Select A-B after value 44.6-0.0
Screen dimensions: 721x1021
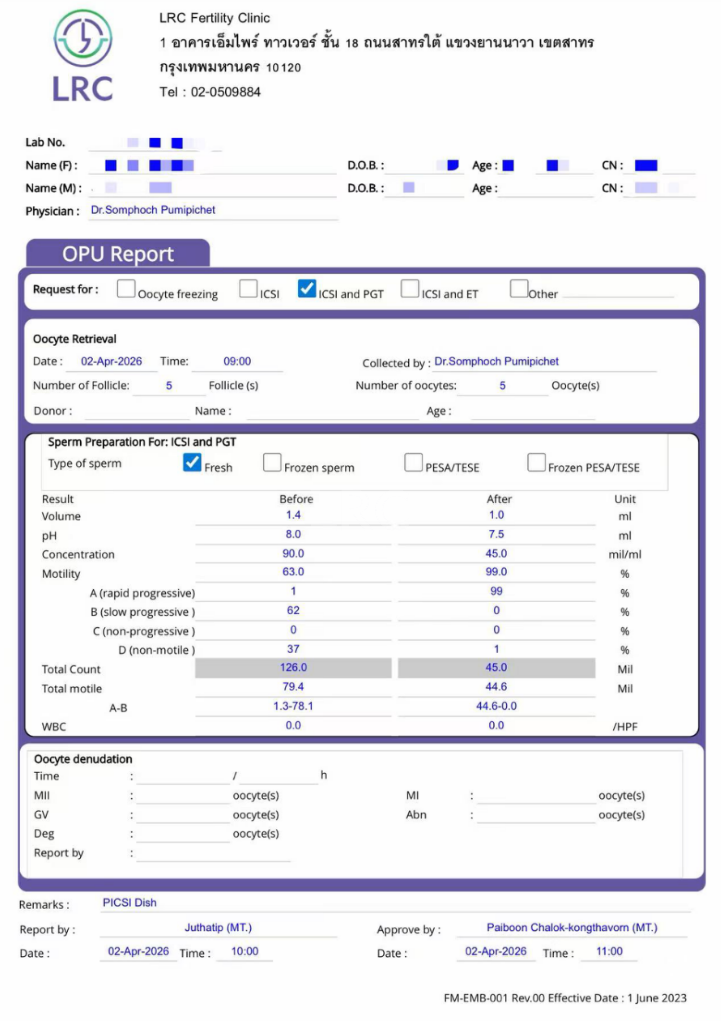(496, 706)
